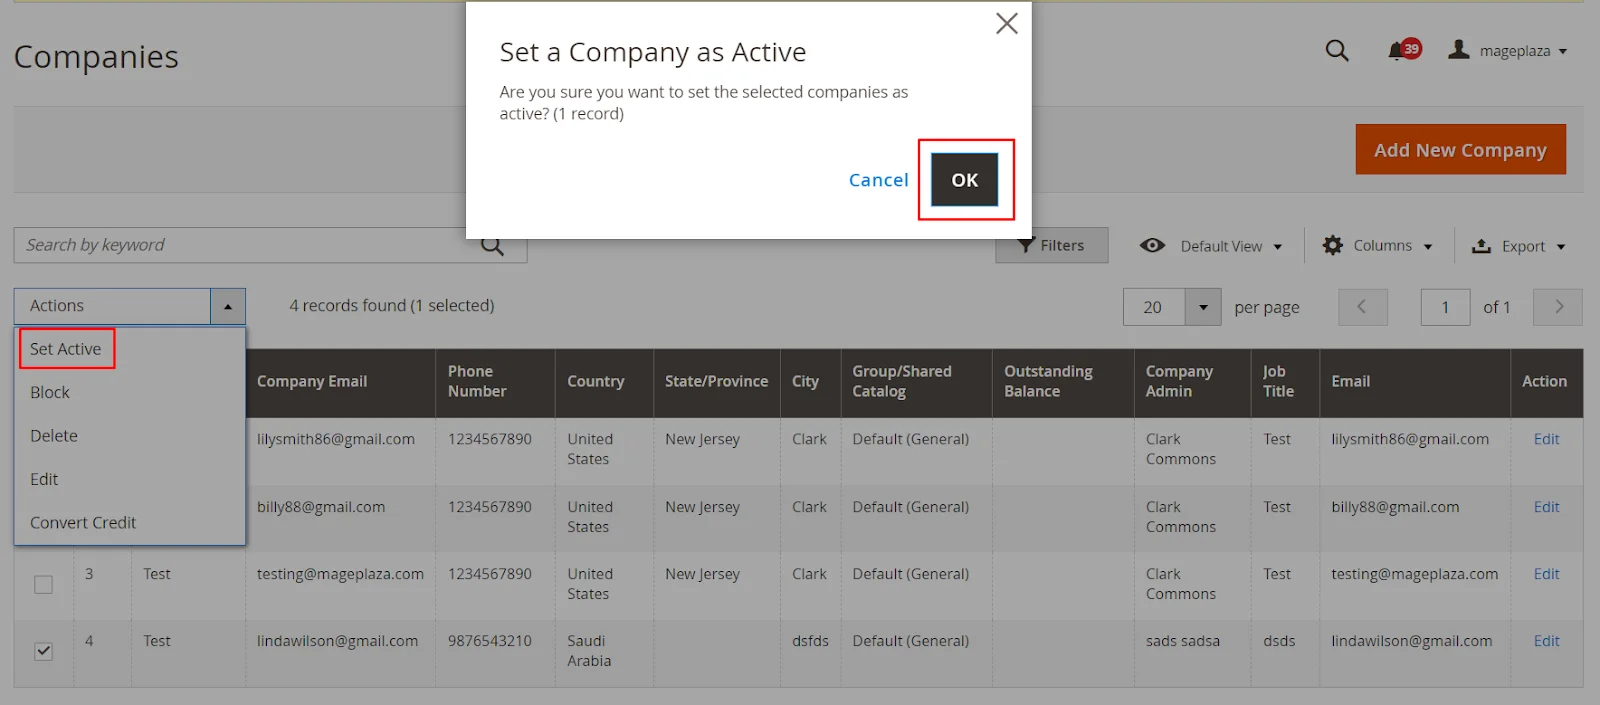Close the Set a Company as Active dialog
The width and height of the screenshot is (1600, 705).
1006,23
